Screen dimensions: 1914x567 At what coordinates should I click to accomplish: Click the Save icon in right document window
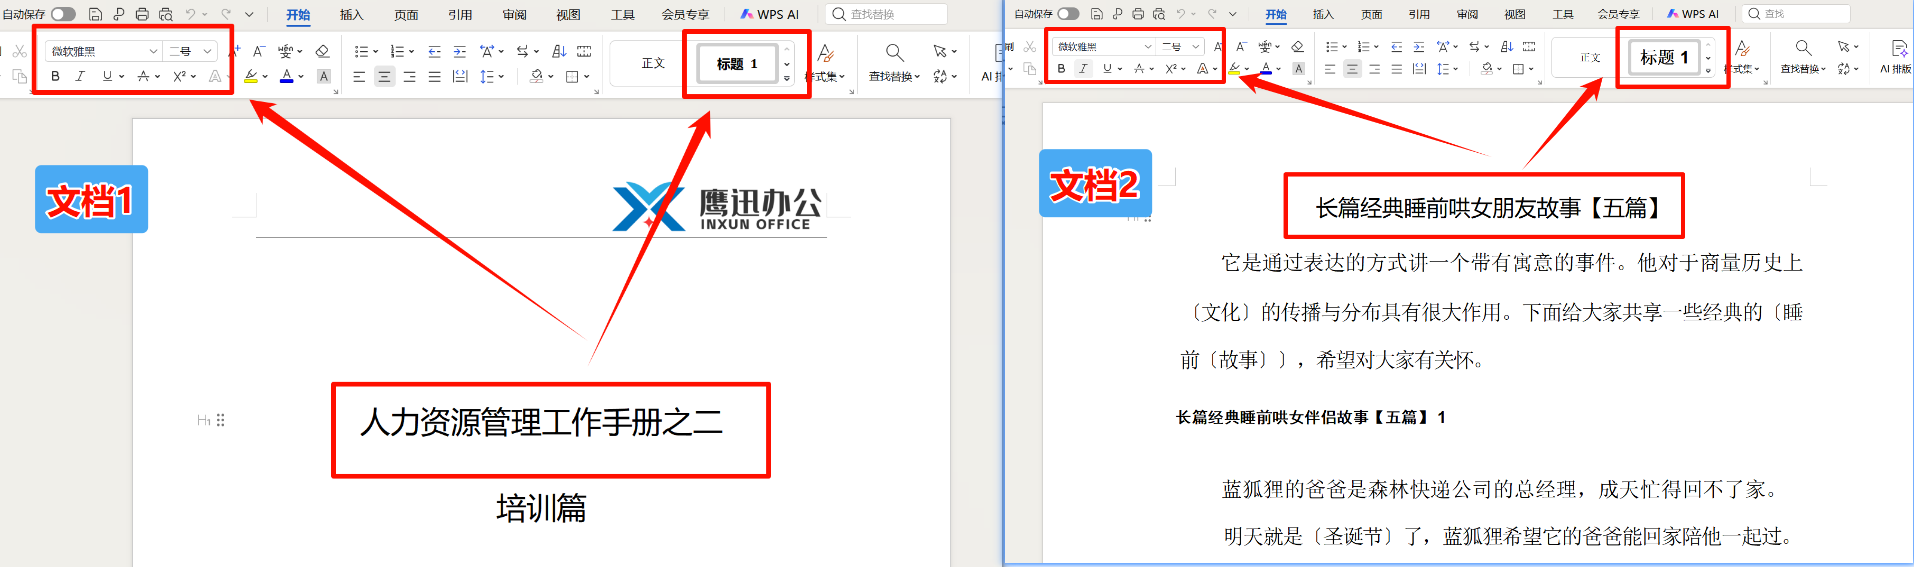click(1096, 14)
